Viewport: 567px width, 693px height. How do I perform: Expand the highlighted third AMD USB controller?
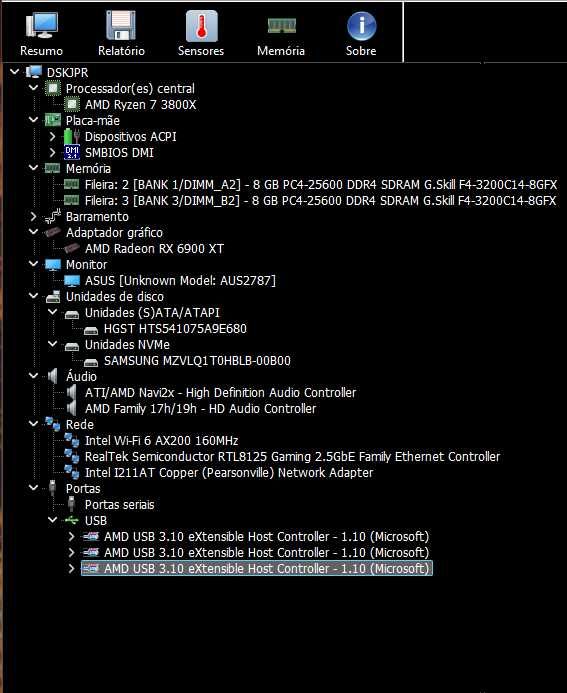pyautogui.click(x=72, y=568)
